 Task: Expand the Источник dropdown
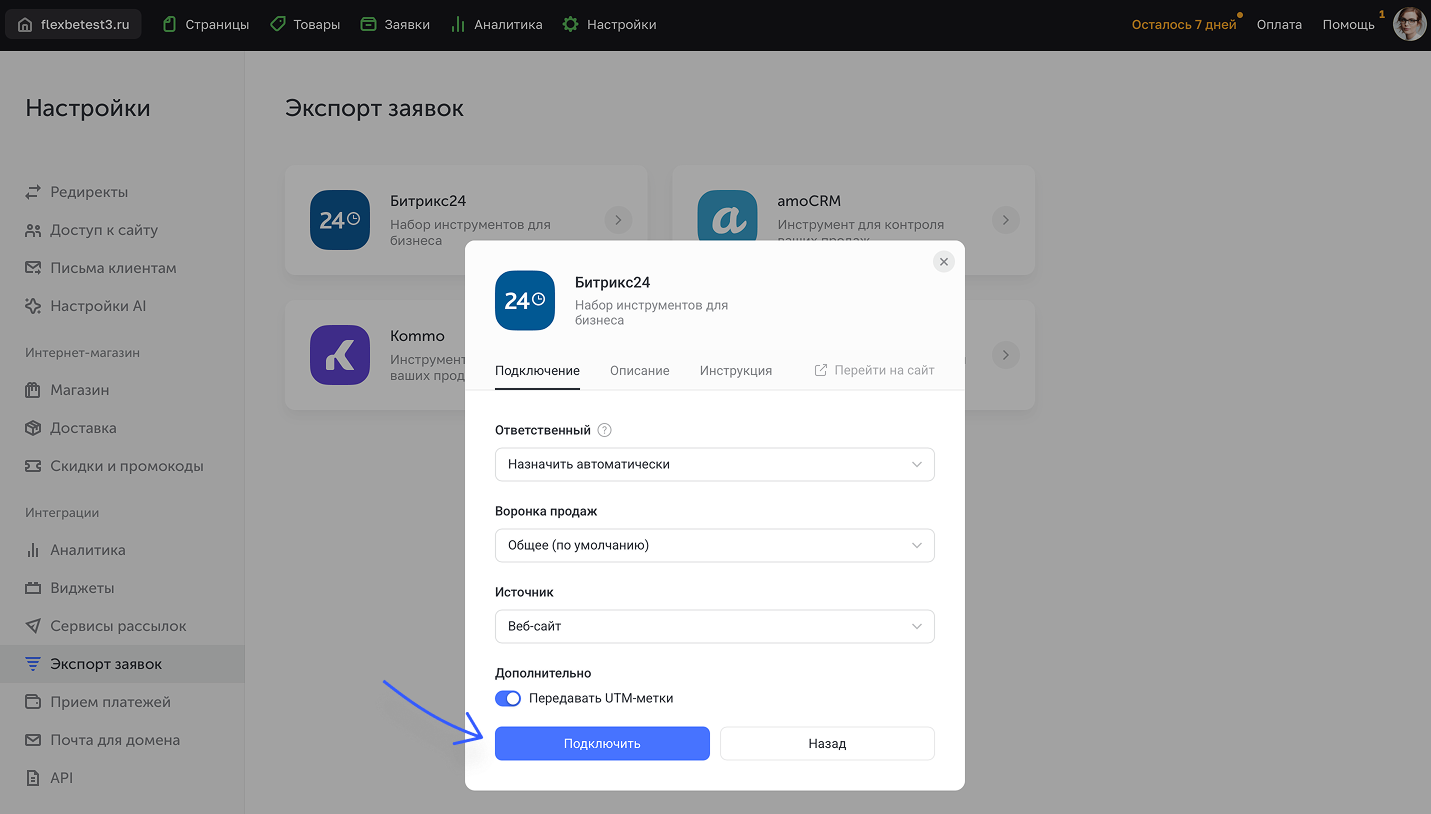(714, 626)
